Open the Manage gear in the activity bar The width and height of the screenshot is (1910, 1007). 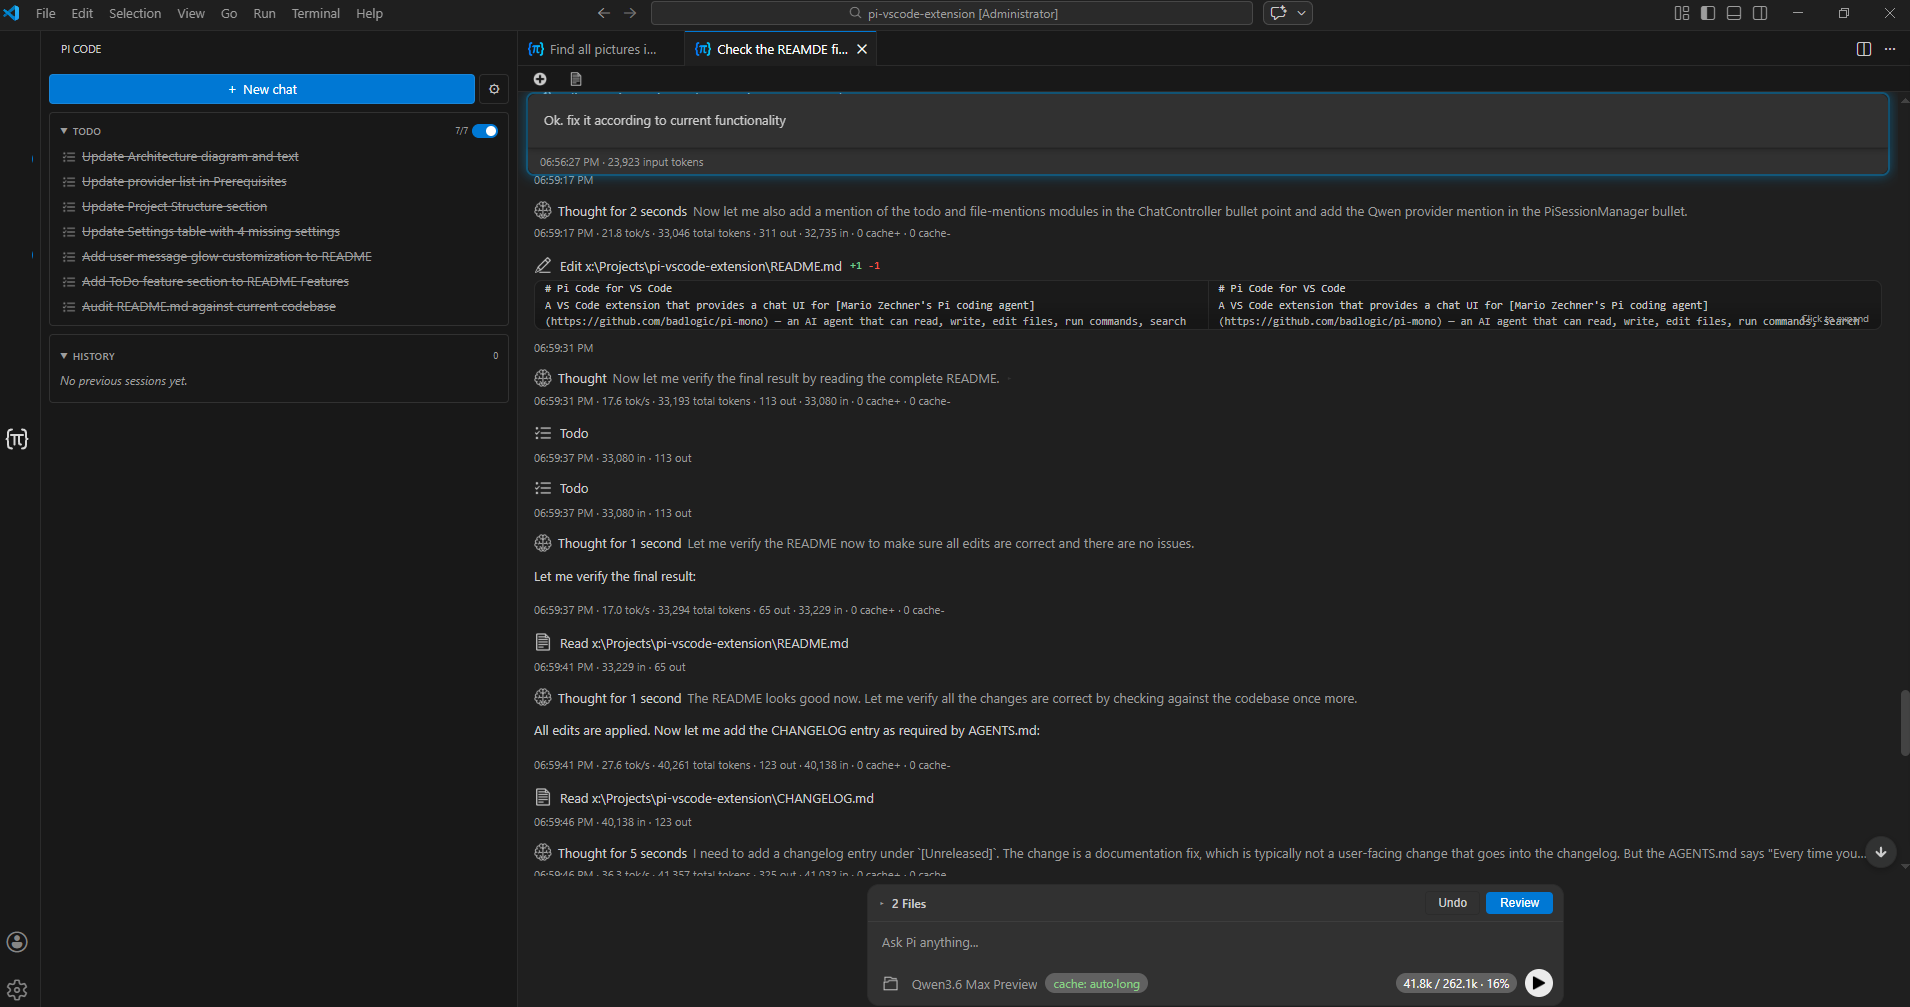(17, 990)
